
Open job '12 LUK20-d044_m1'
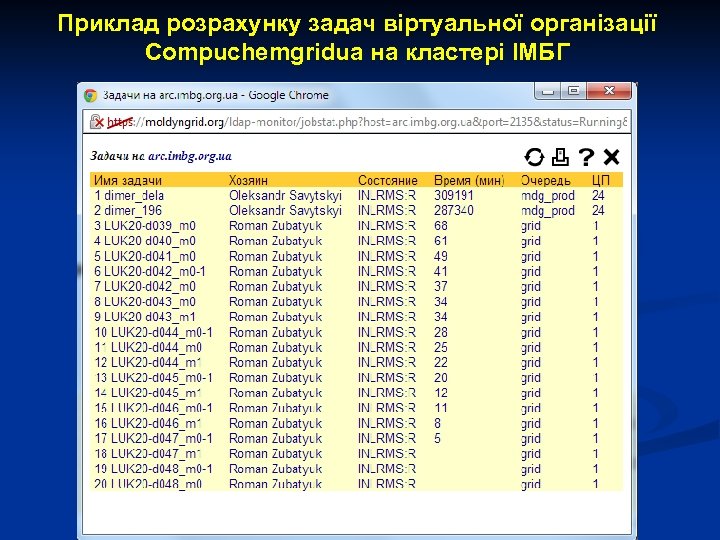click(148, 362)
